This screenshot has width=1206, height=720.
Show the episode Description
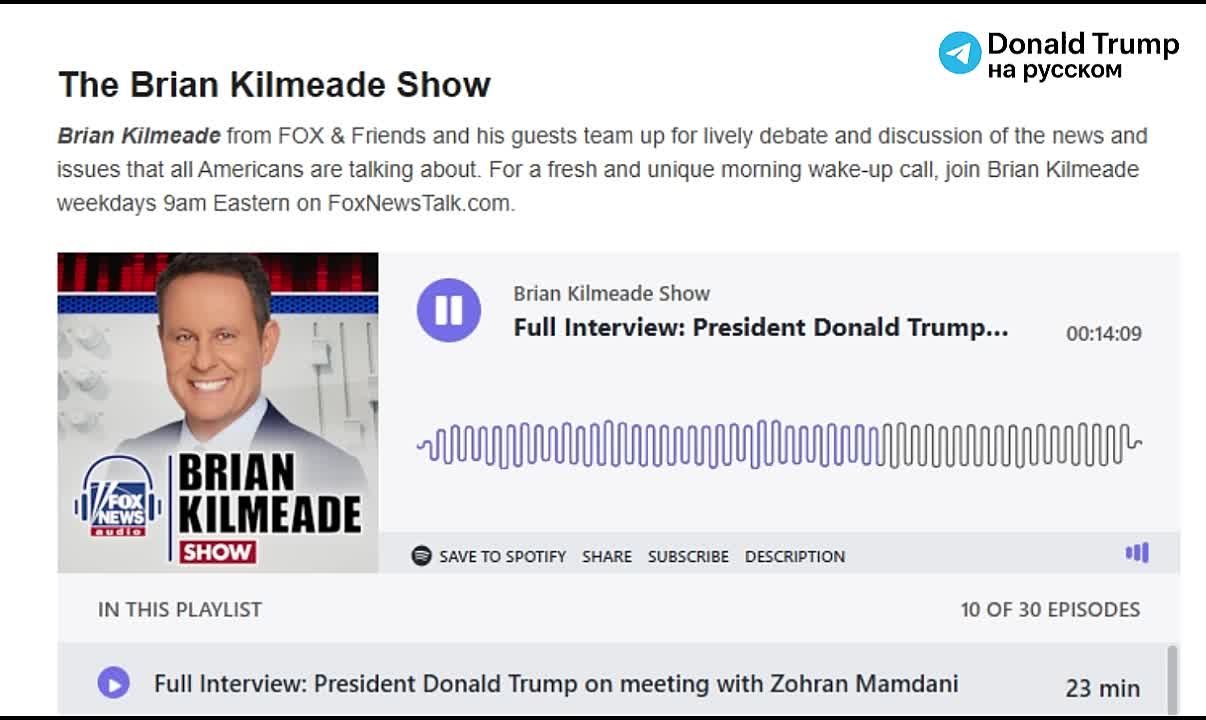pyautogui.click(x=795, y=556)
